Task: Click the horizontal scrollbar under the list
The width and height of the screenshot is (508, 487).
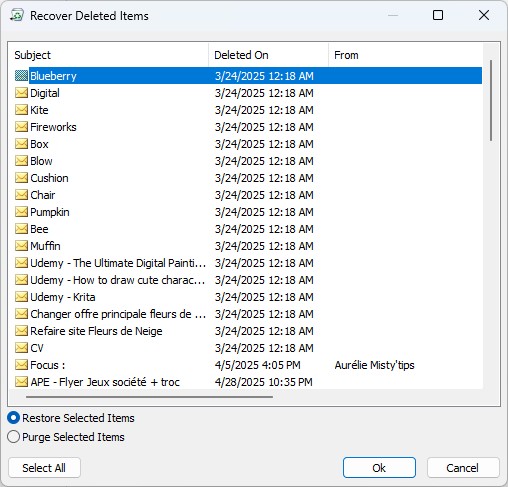Action: [x=149, y=397]
